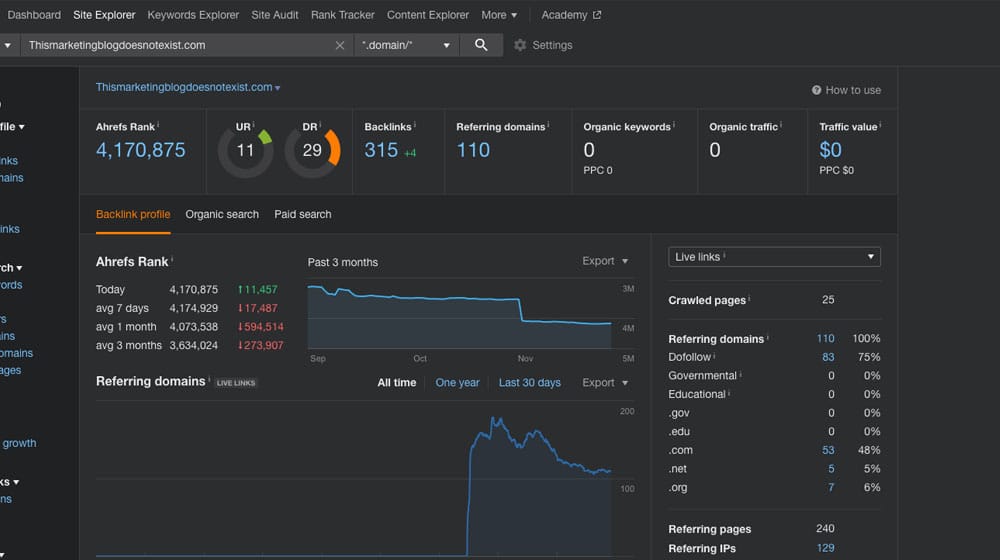Click the DR donut chart
The image size is (1000, 560).
(312, 151)
